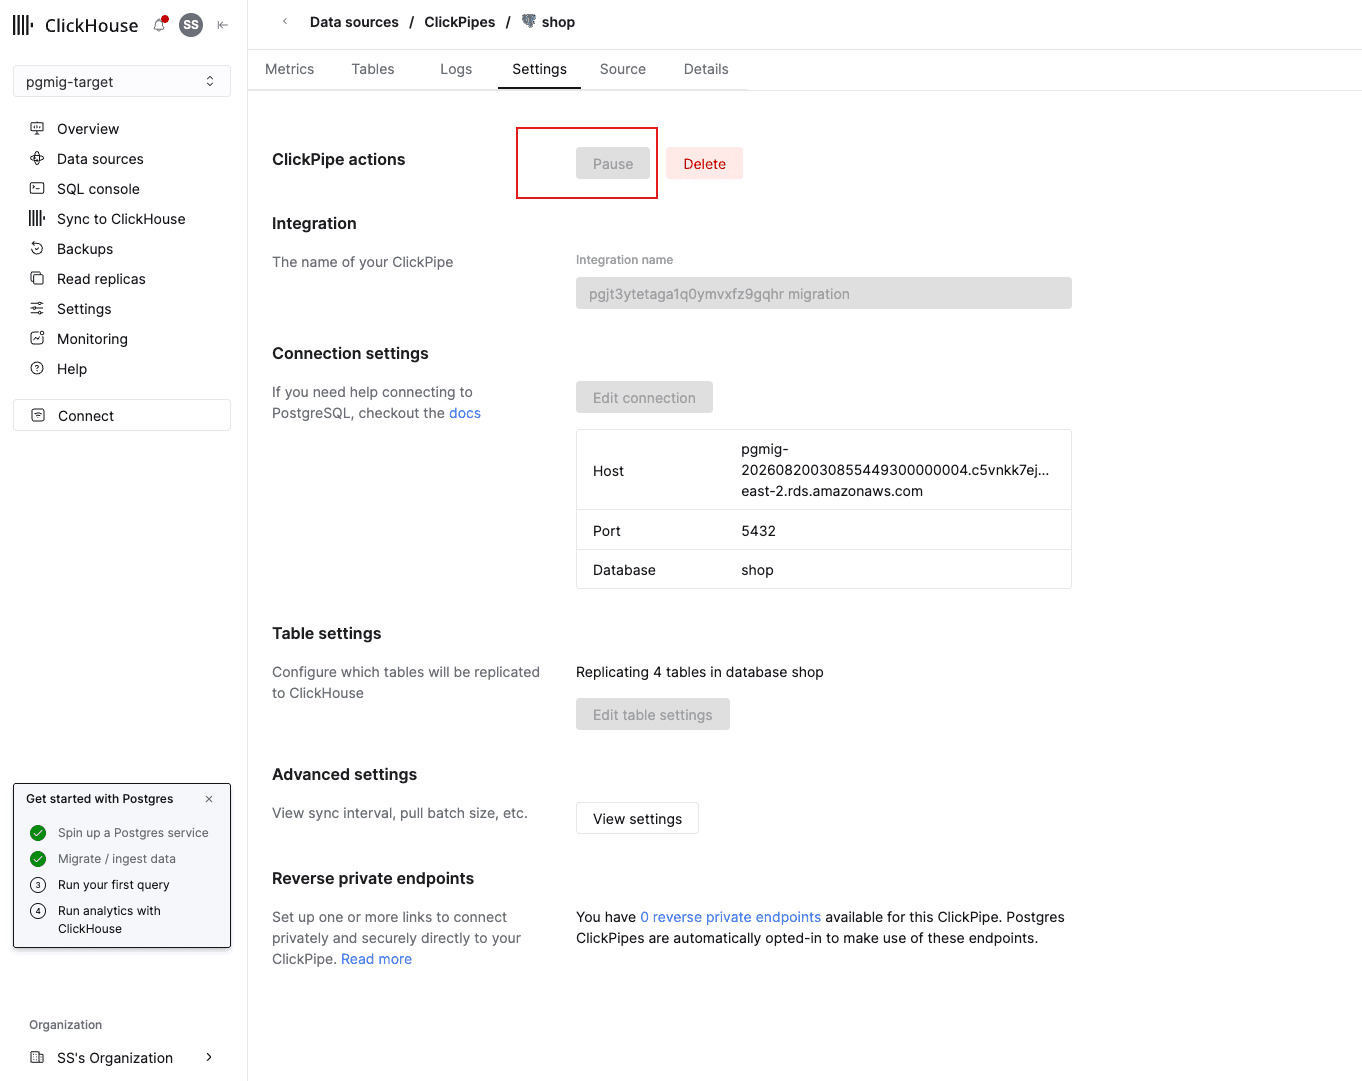
Task: Click Run your first query step
Action: pyautogui.click(x=114, y=885)
